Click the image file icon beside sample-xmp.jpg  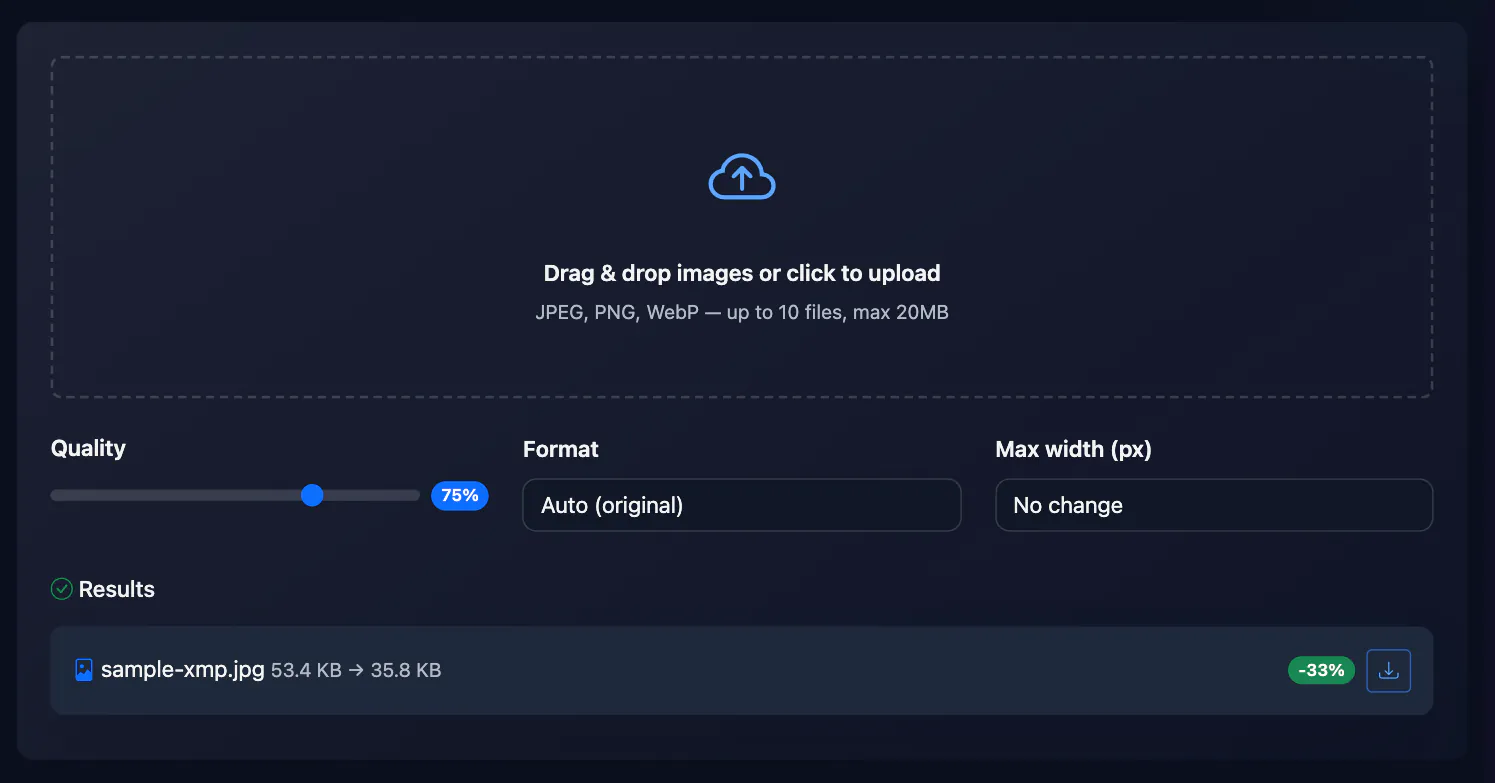pyautogui.click(x=84, y=670)
